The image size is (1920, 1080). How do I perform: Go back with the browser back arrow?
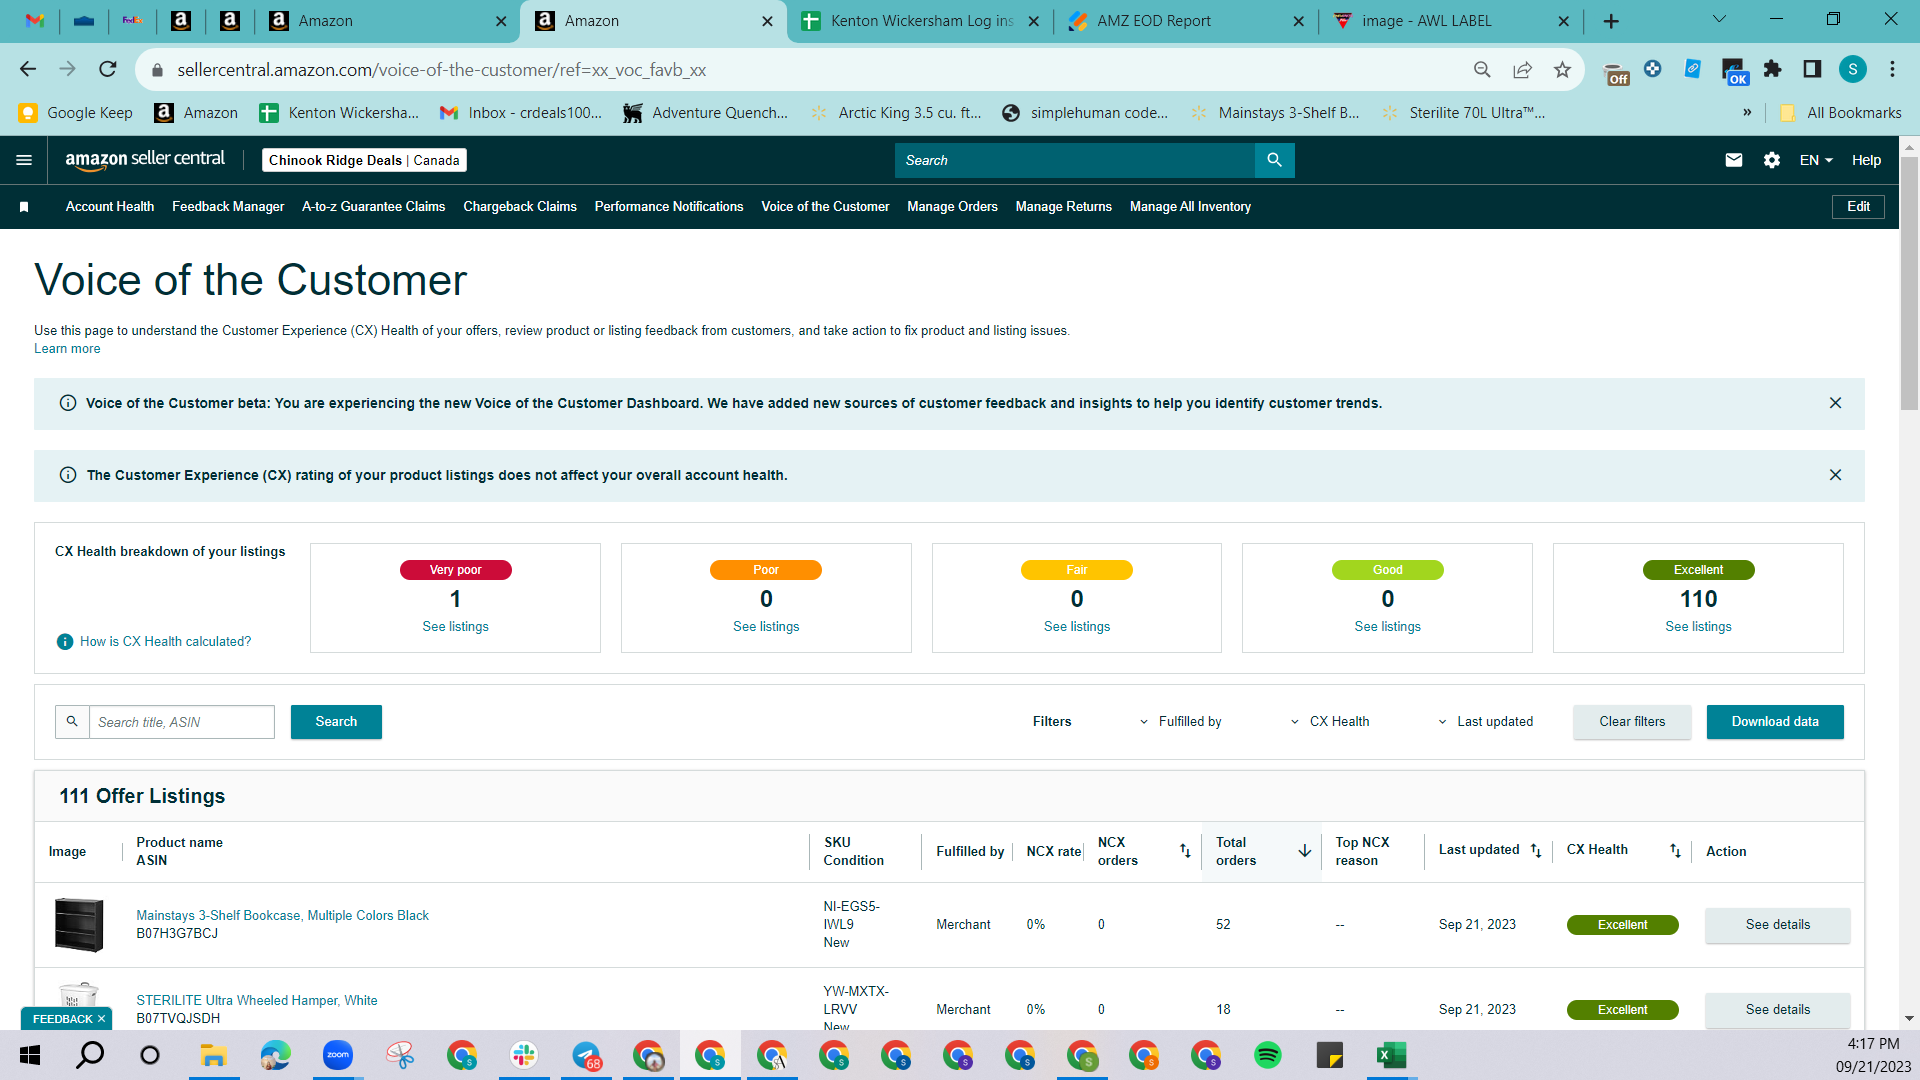[28, 69]
